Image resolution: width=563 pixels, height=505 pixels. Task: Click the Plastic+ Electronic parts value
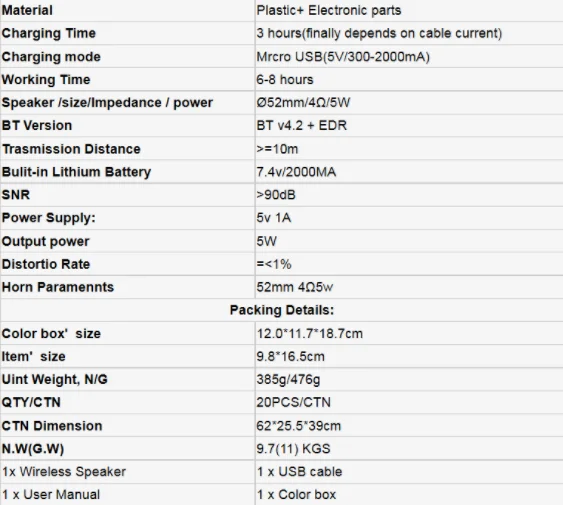pos(329,10)
